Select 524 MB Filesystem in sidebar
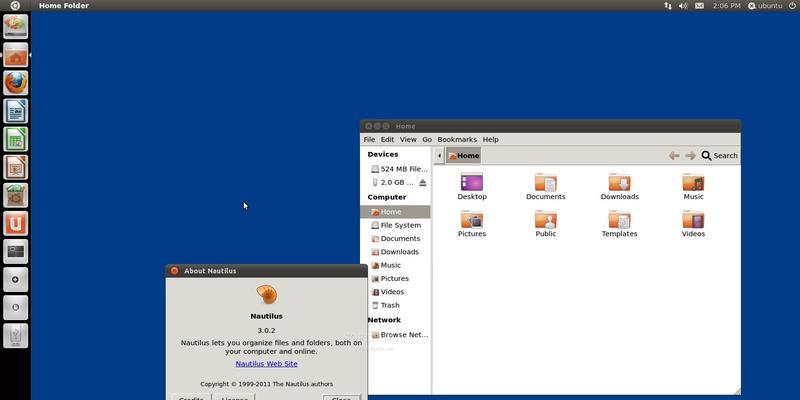The image size is (800, 400). click(x=399, y=169)
